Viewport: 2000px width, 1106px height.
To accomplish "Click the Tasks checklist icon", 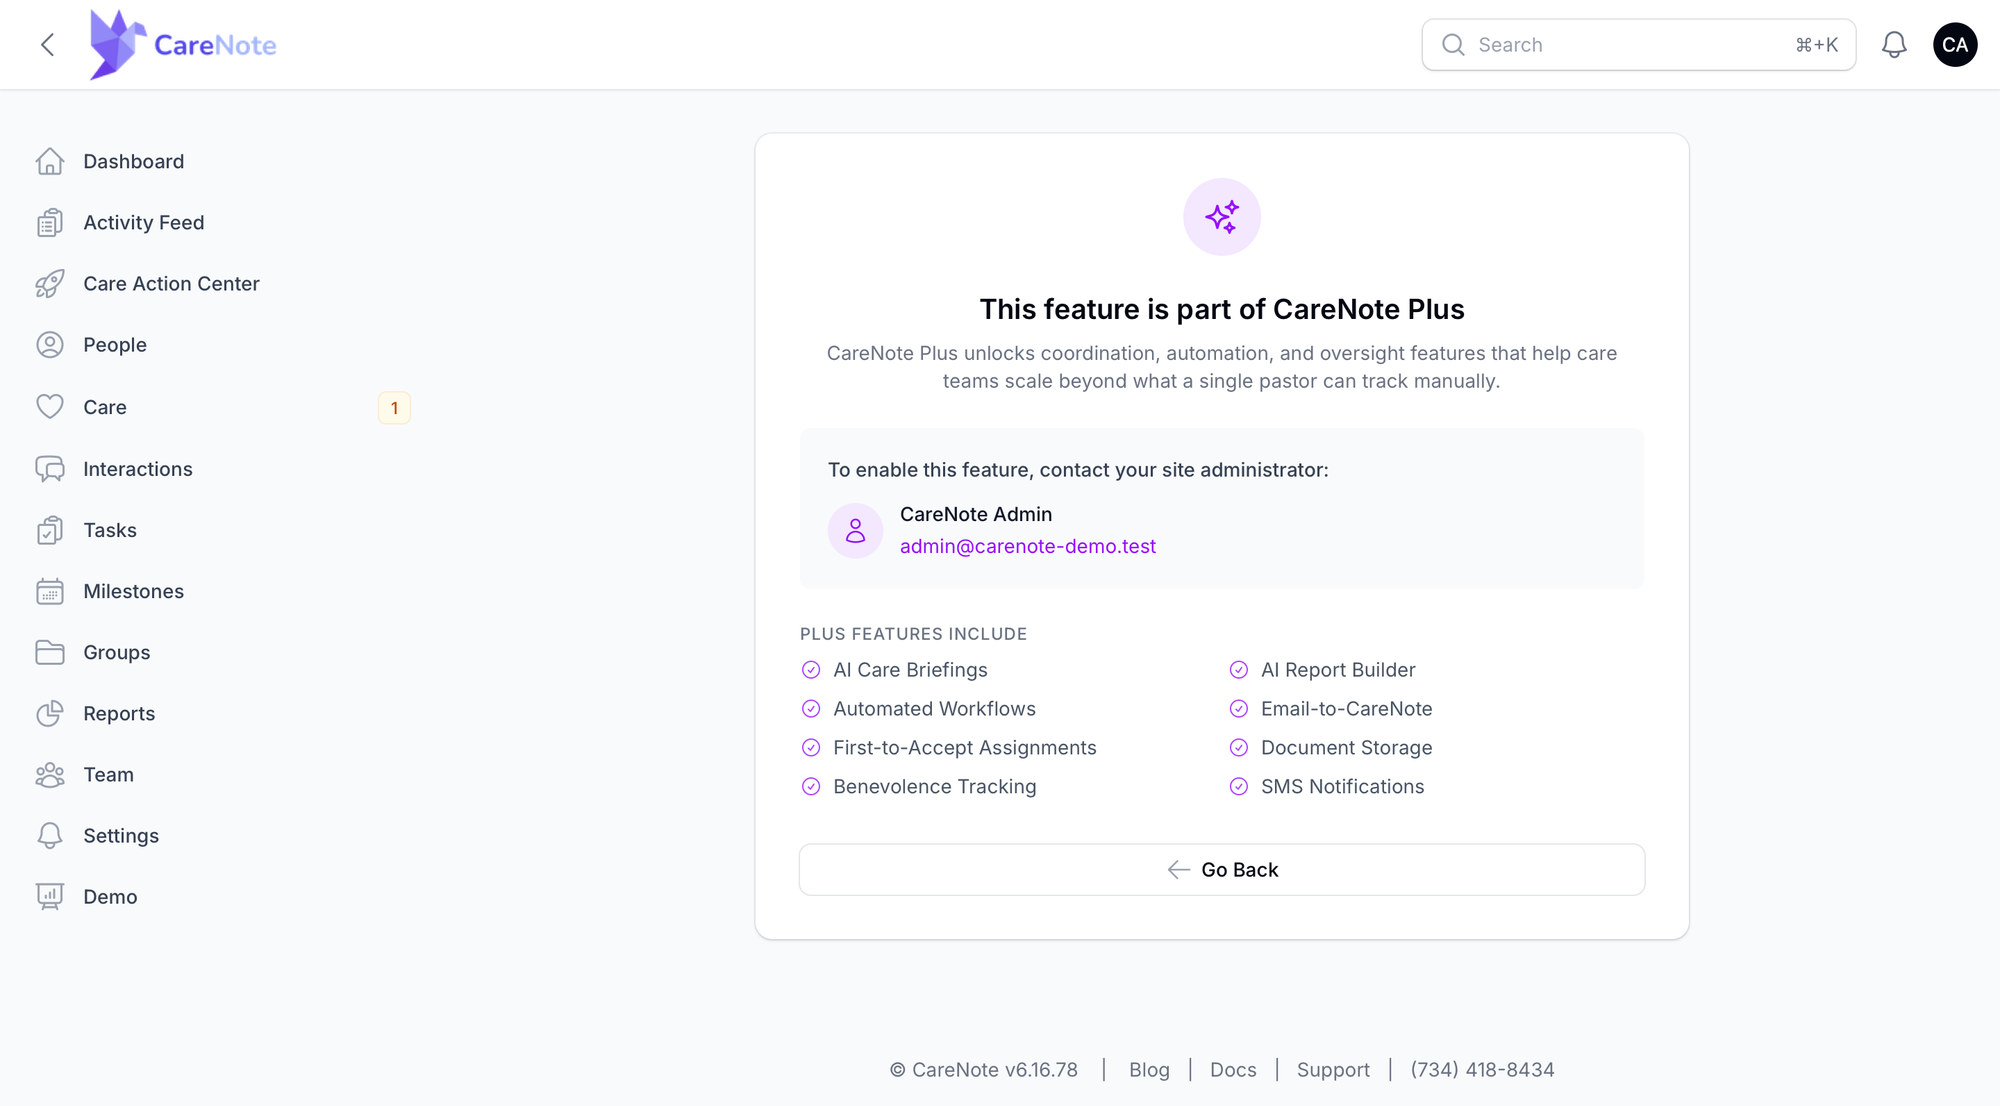I will 50,530.
